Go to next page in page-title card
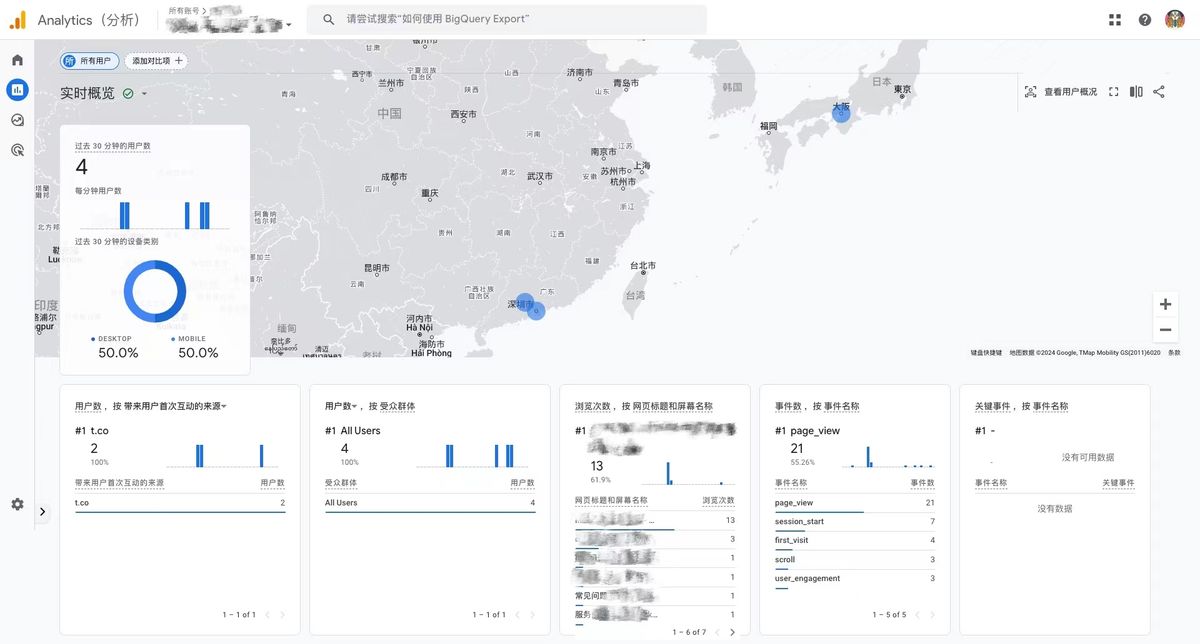Viewport: 1200px width, 644px height. point(732,632)
